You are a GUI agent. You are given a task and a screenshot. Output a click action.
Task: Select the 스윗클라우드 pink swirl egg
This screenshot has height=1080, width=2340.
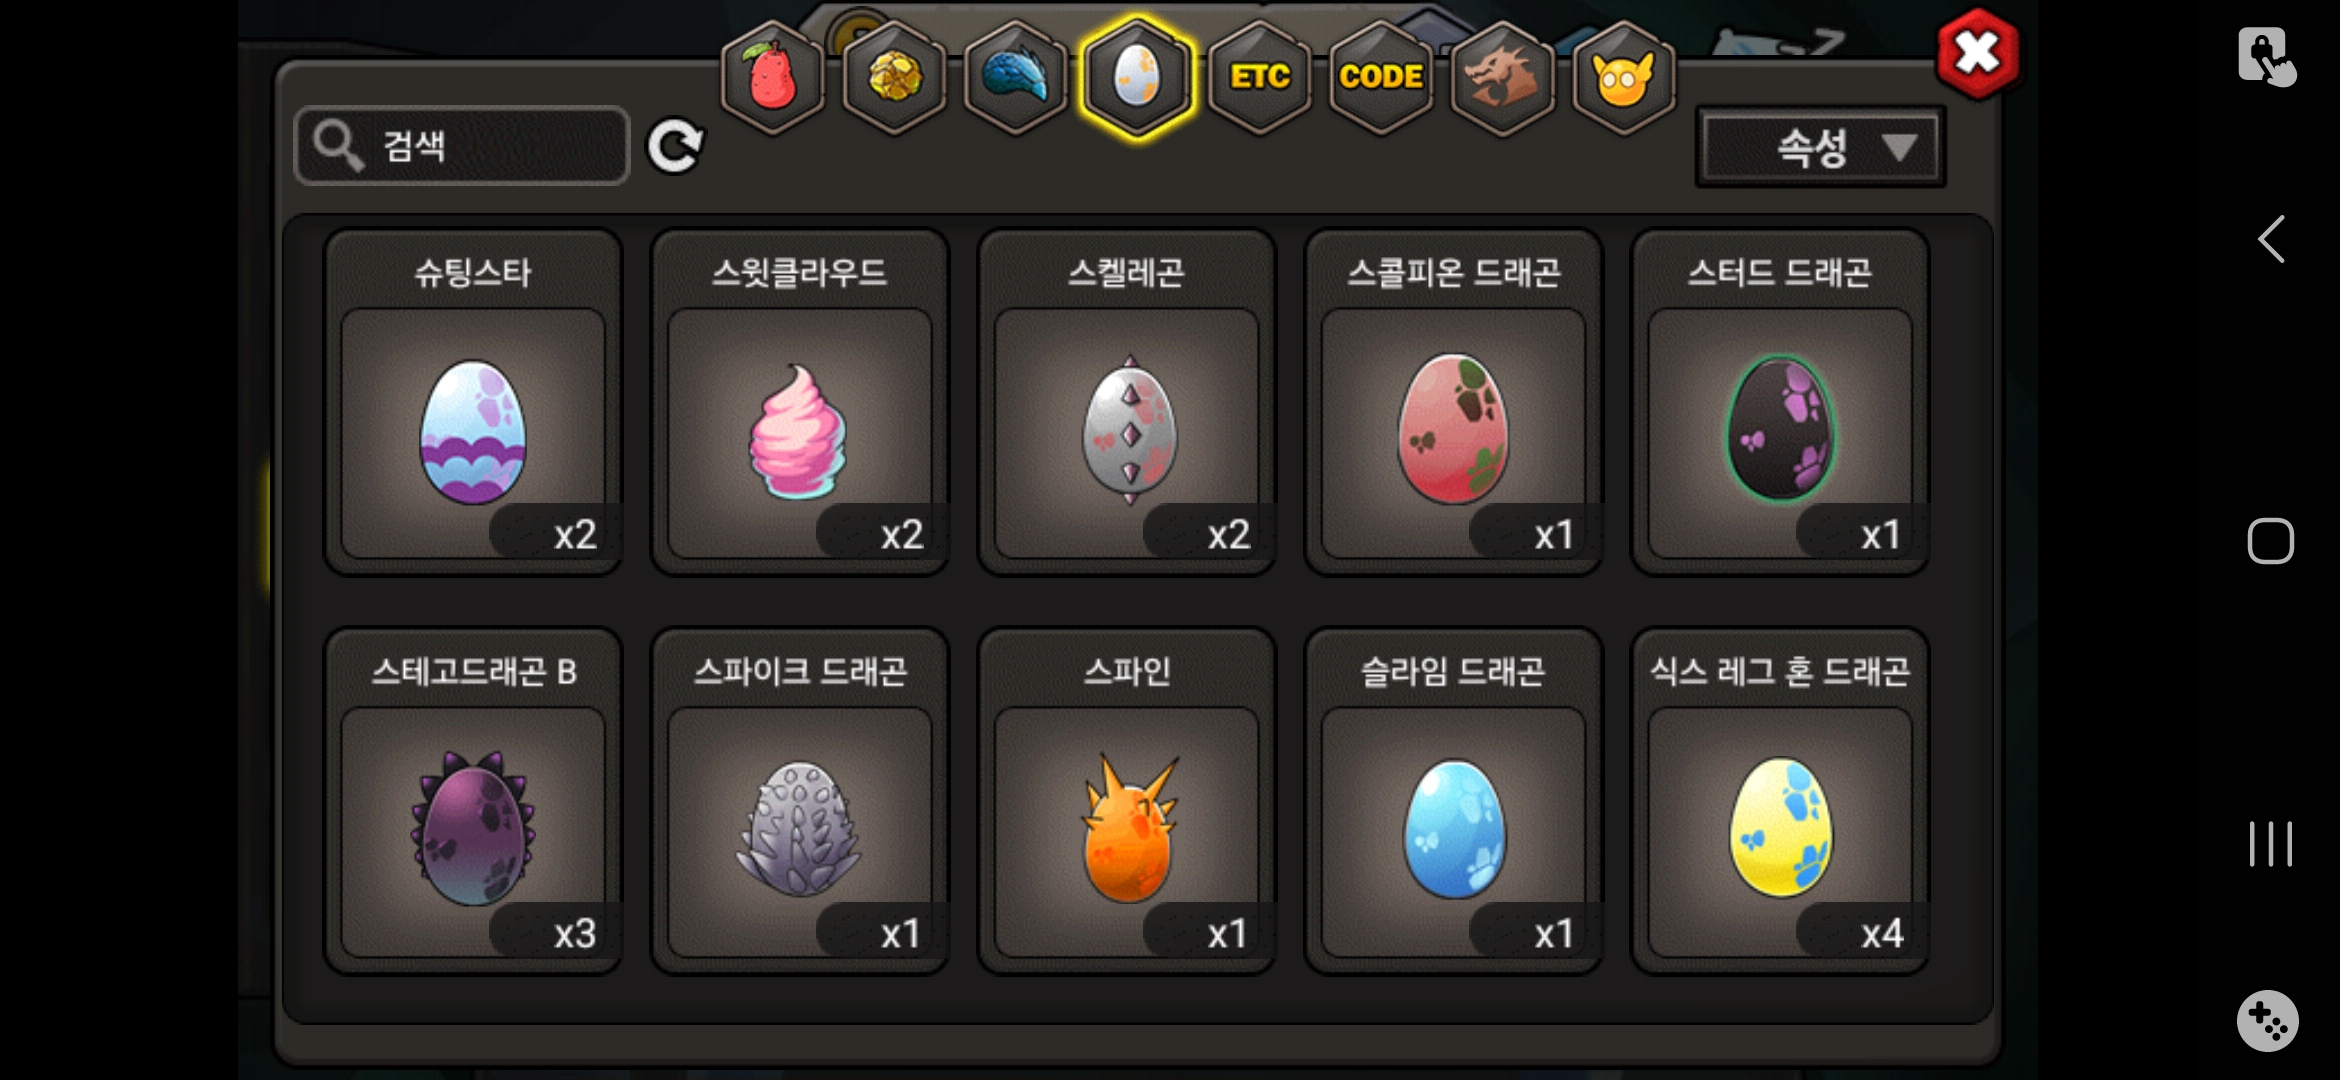click(800, 402)
